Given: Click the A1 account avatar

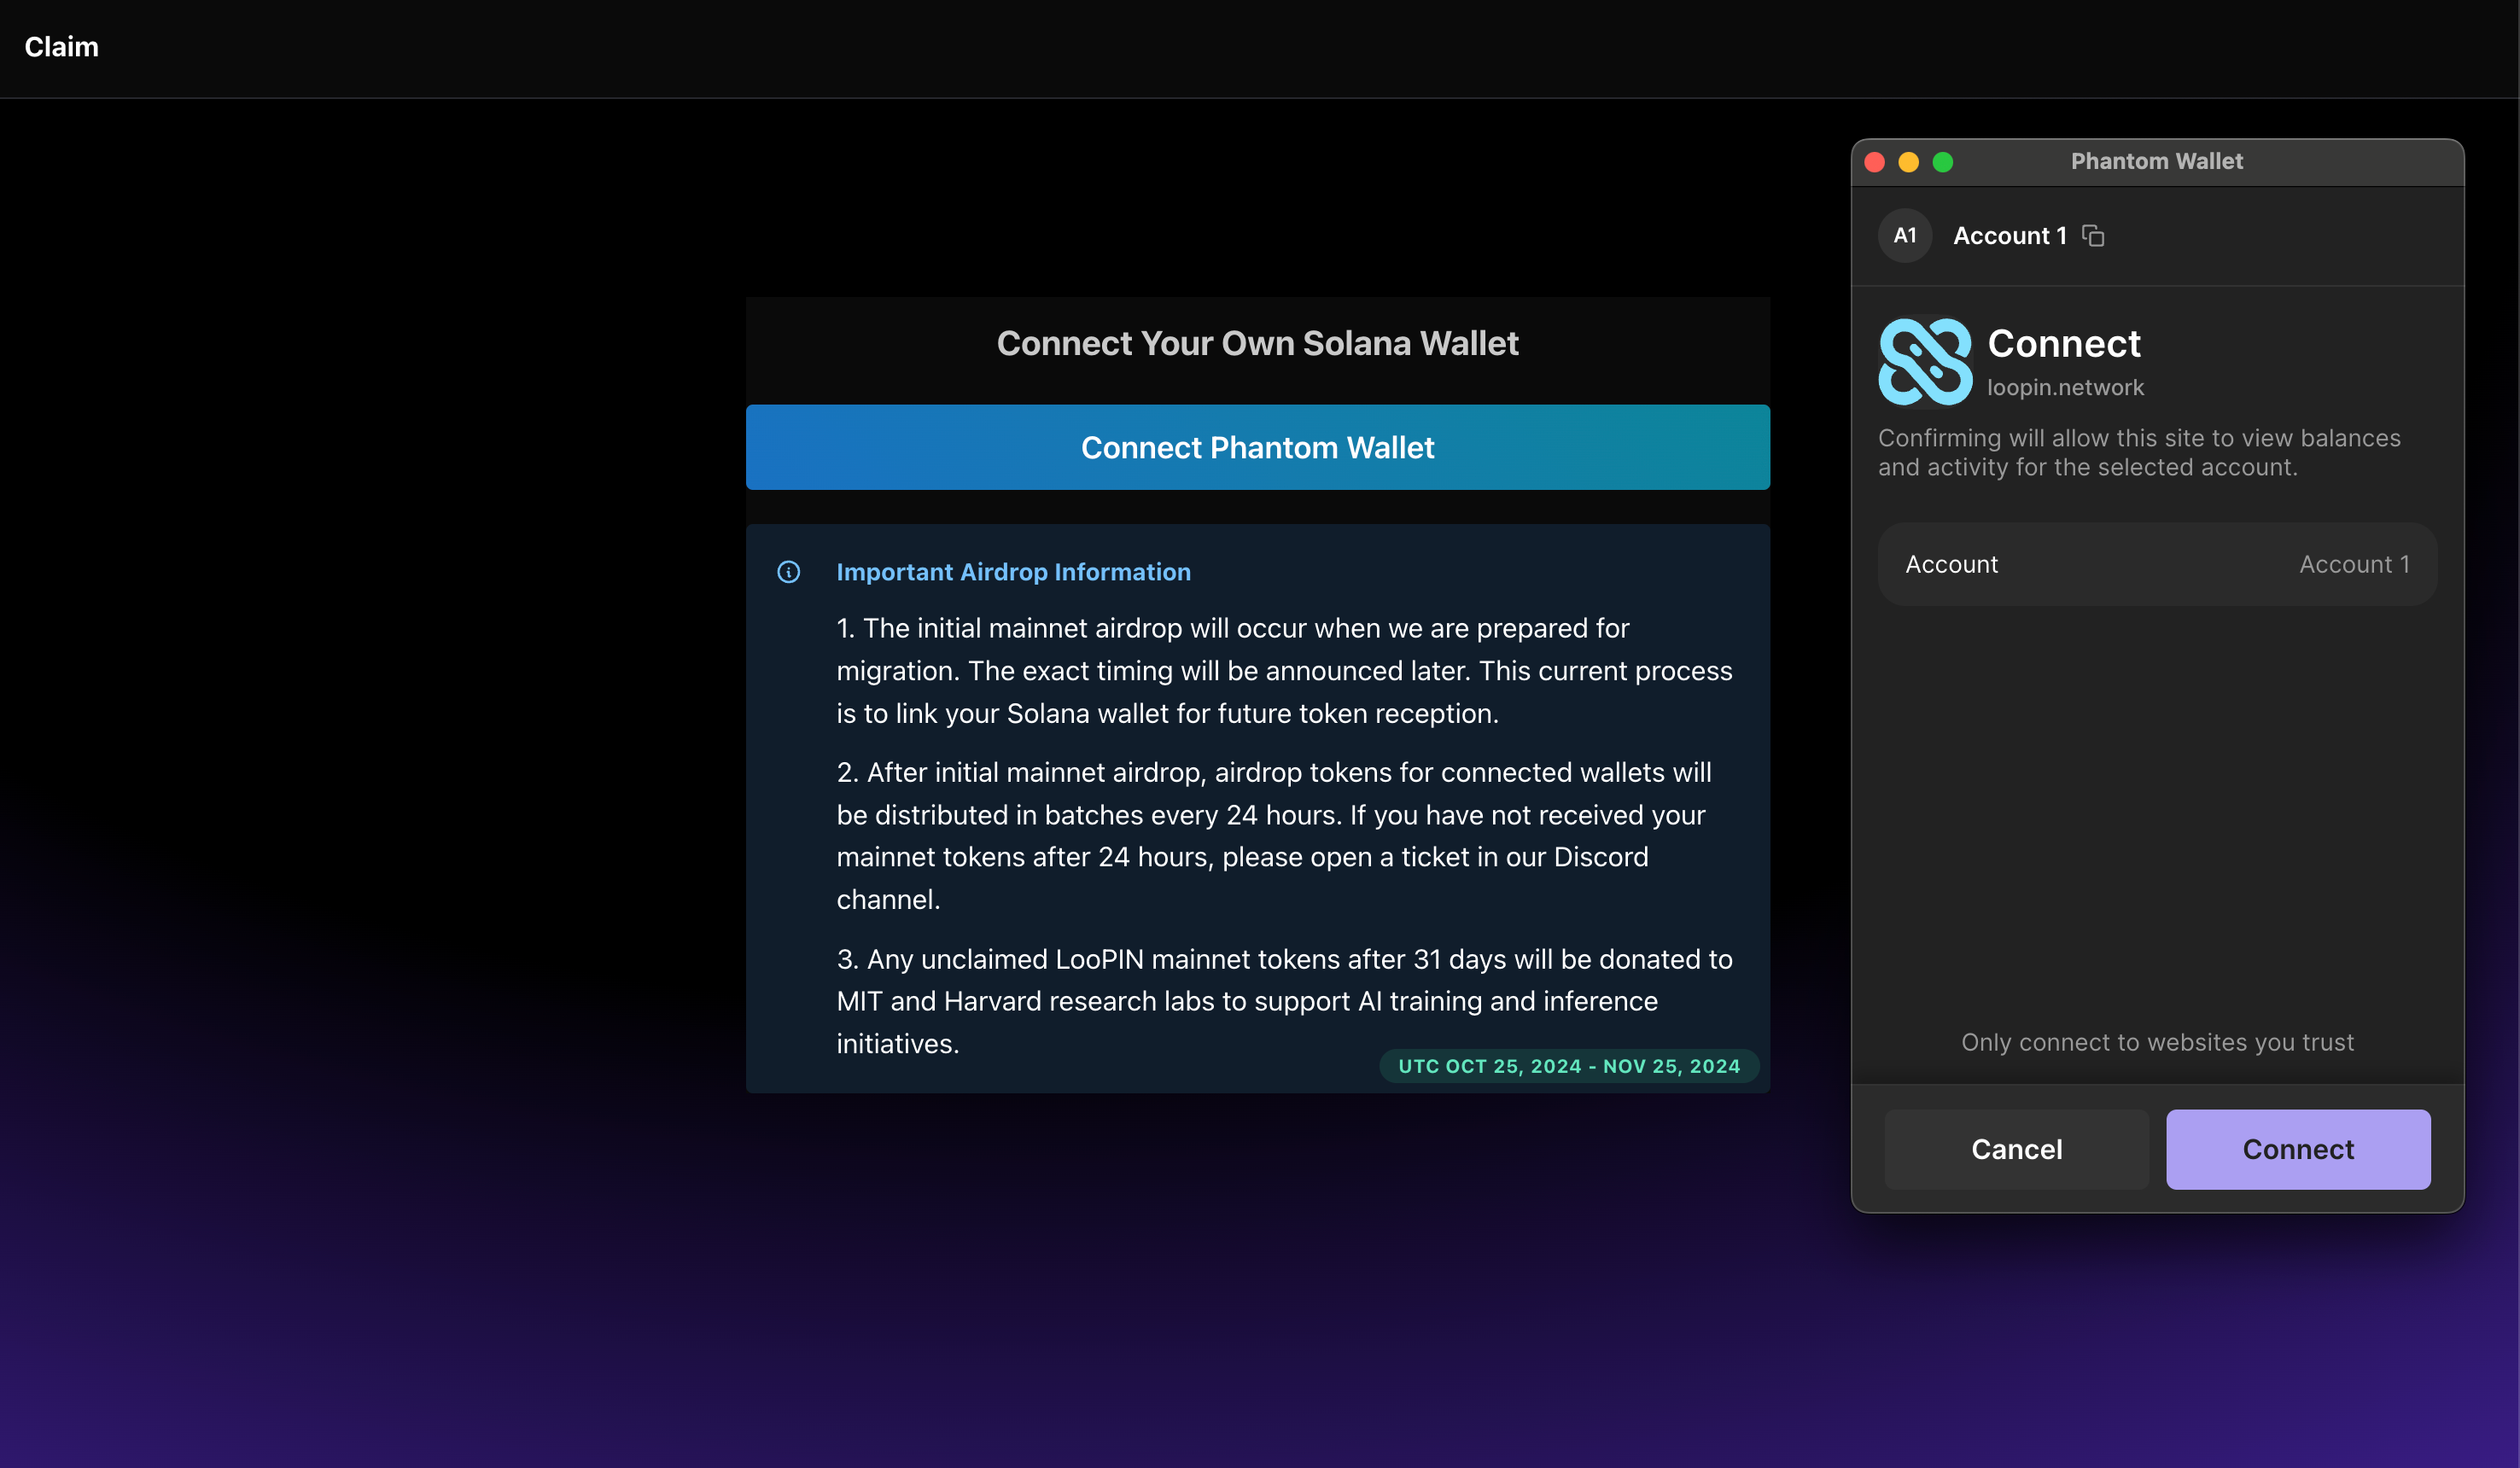Looking at the screenshot, I should pyautogui.click(x=1905, y=235).
